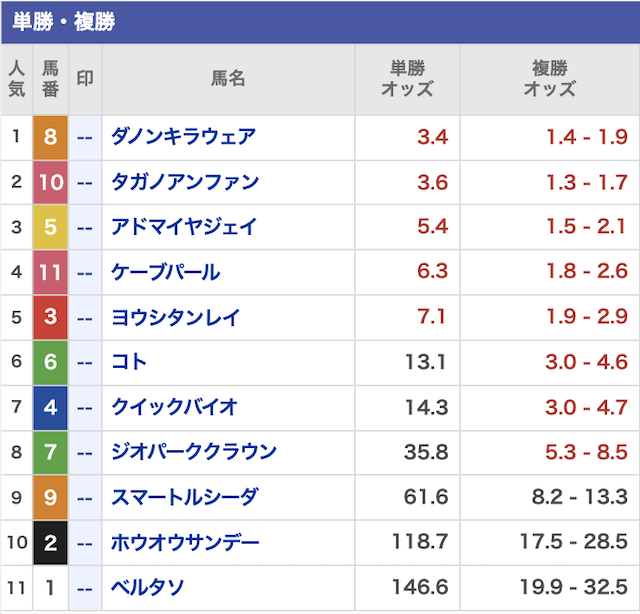Open horse スマートルシーダ link
Screen dimensions: 640x614
pos(184,497)
